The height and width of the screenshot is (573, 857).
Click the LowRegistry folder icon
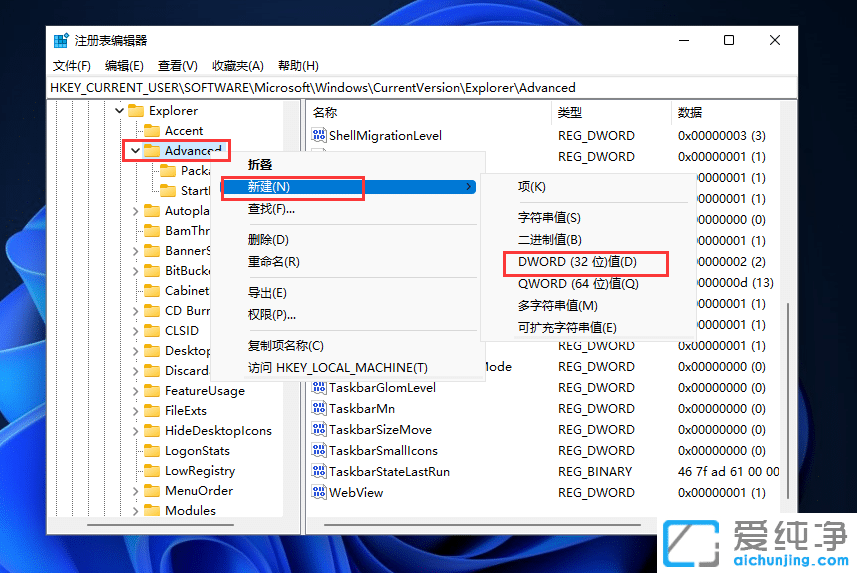click(x=152, y=471)
